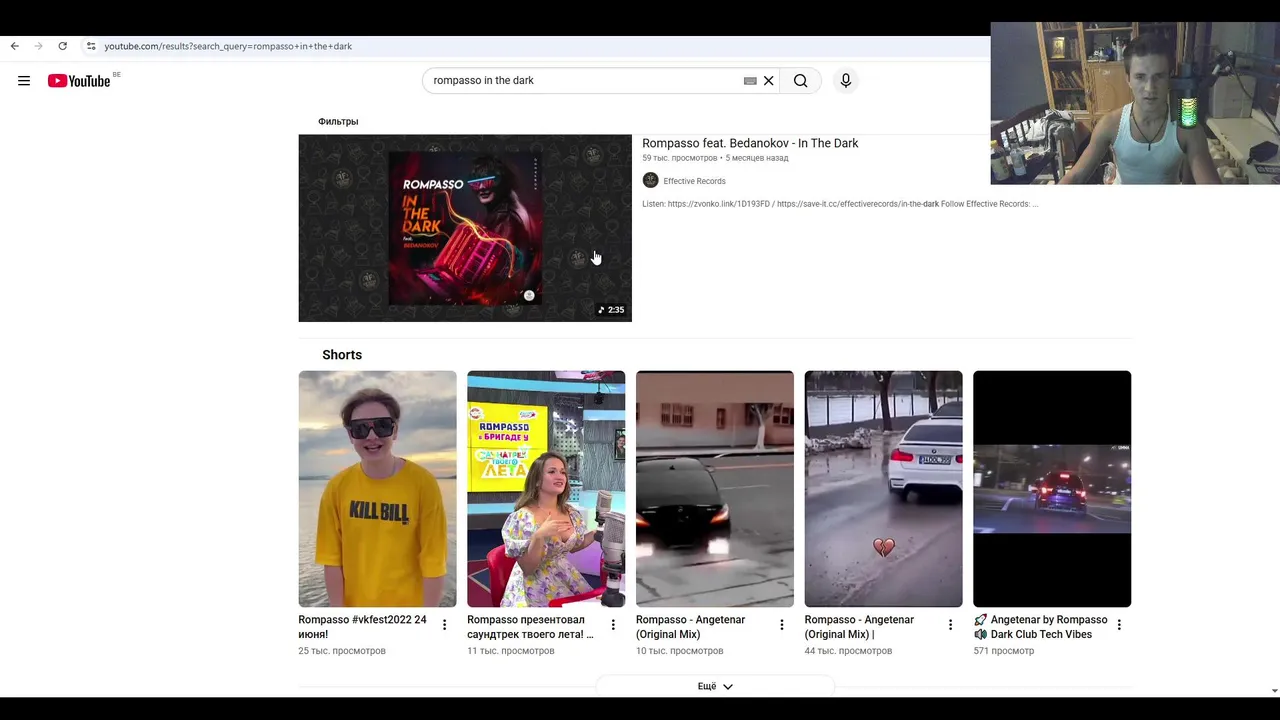This screenshot has height=720, width=1280.
Task: Expand more Shorts with the Ещё button
Action: 715,686
